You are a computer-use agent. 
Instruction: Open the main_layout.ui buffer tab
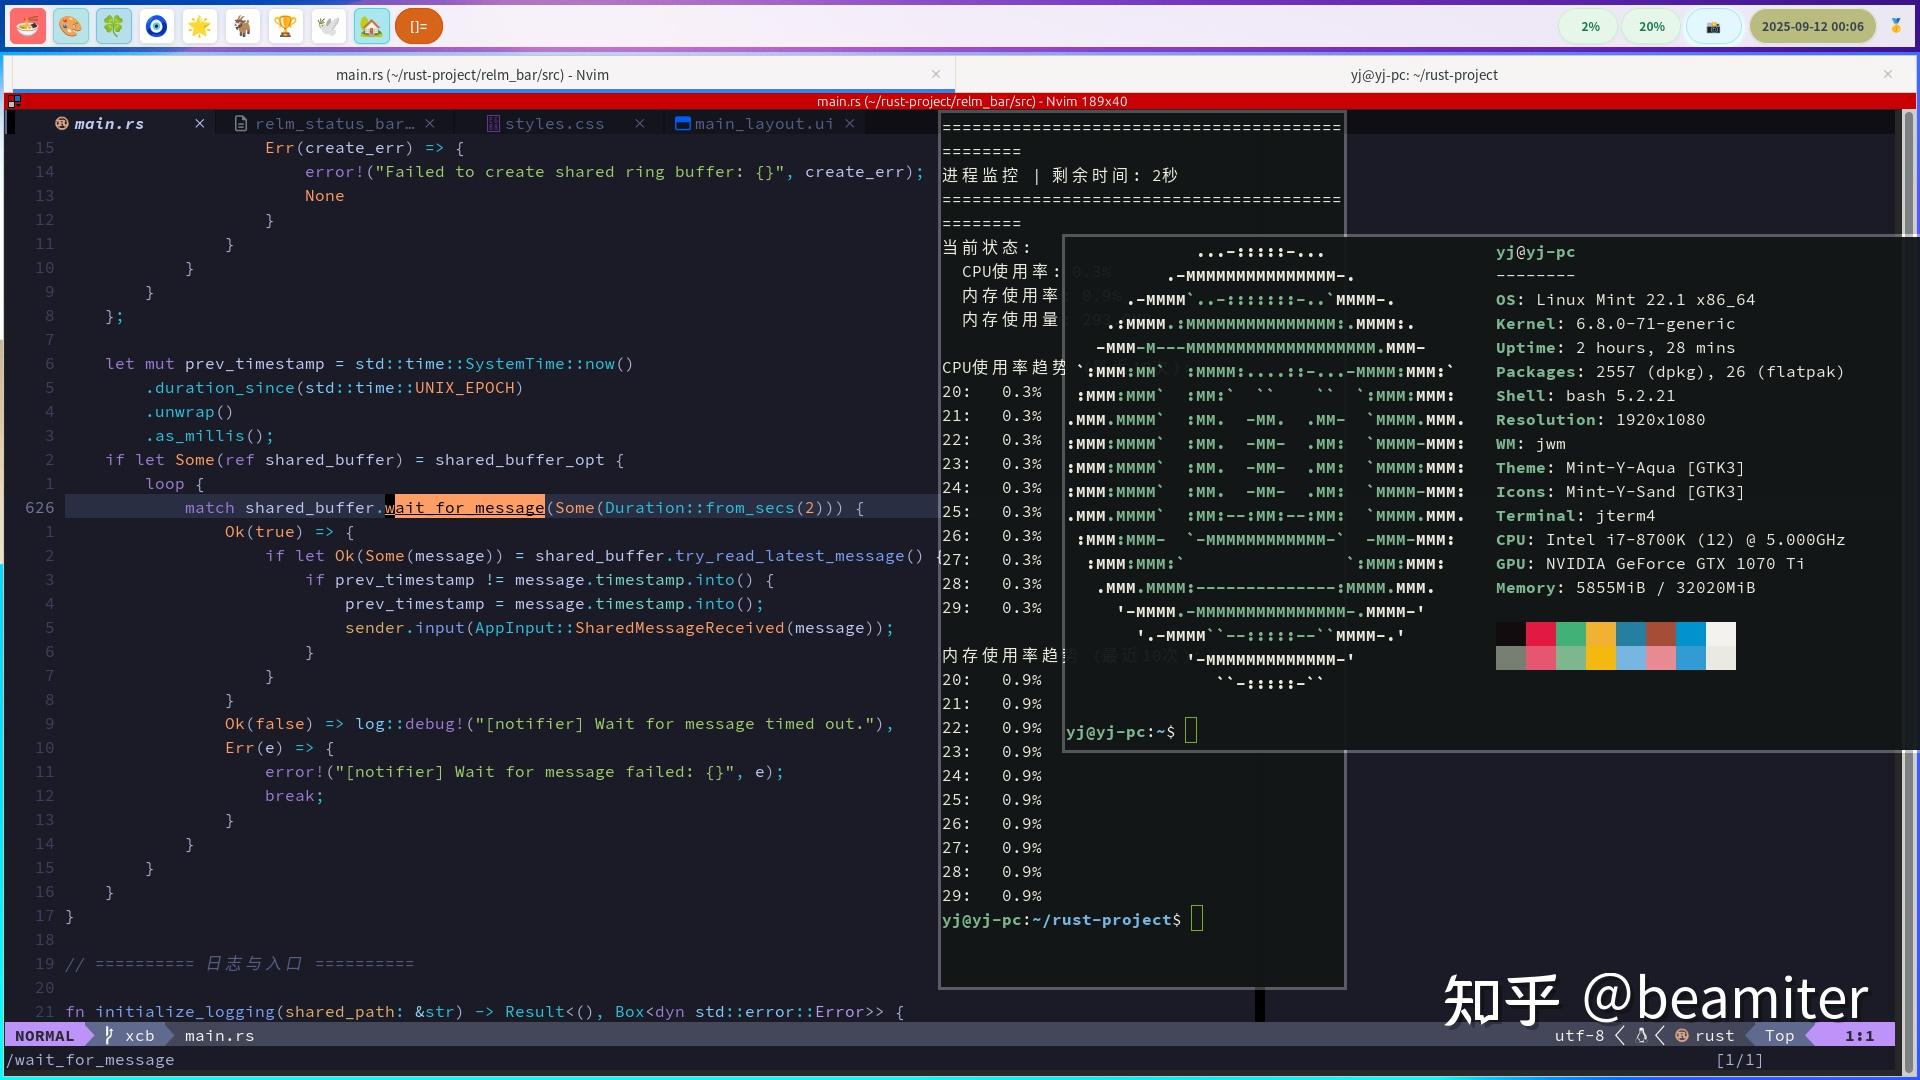pos(764,124)
